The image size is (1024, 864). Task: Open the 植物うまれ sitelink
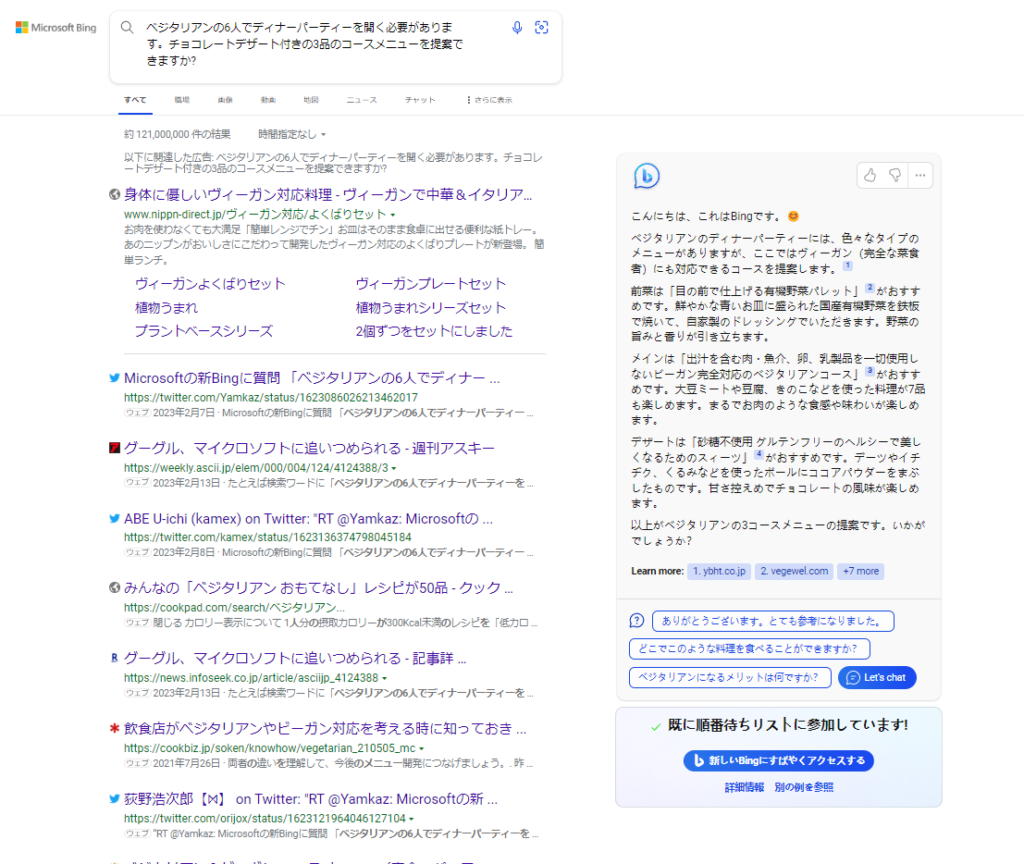pos(167,308)
